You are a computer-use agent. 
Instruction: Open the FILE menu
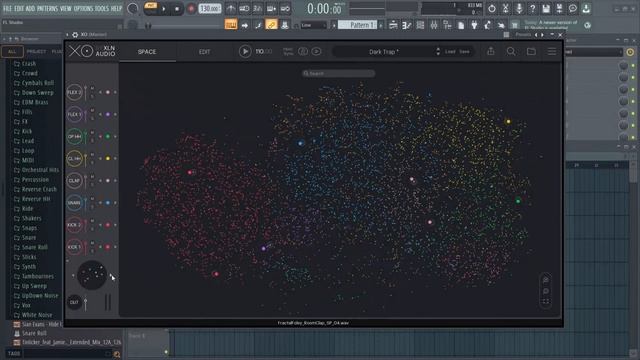[7, 8]
